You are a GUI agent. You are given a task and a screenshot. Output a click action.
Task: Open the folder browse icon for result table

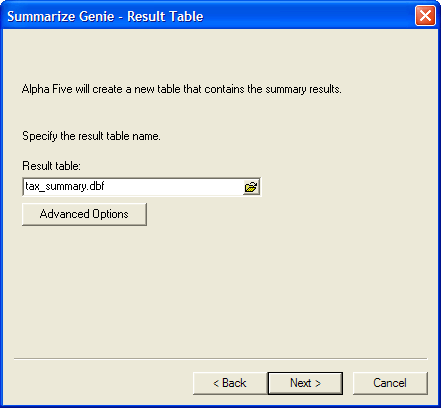pyautogui.click(x=251, y=187)
